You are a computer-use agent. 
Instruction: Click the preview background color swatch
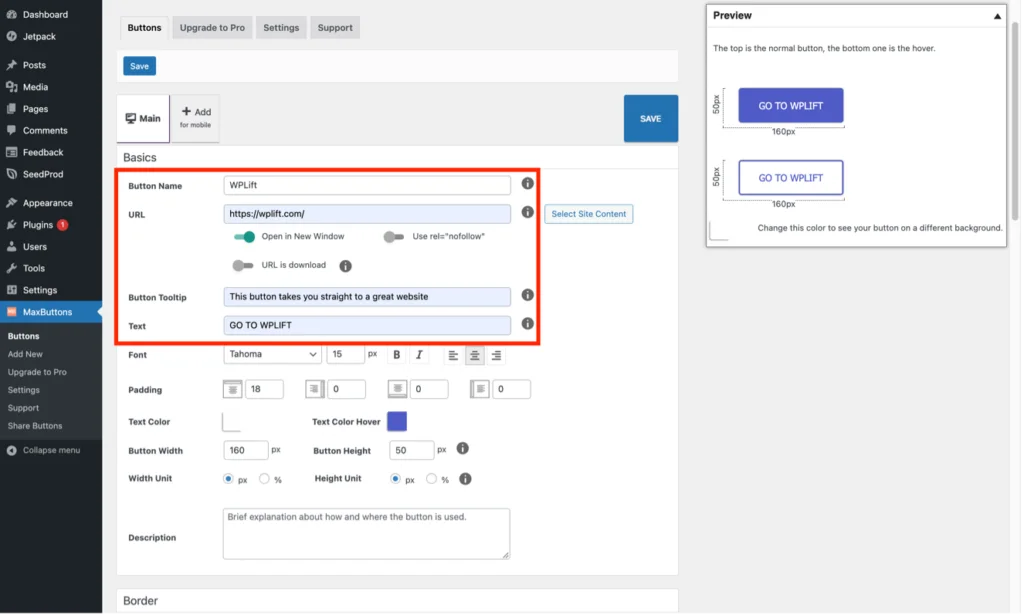(x=719, y=231)
